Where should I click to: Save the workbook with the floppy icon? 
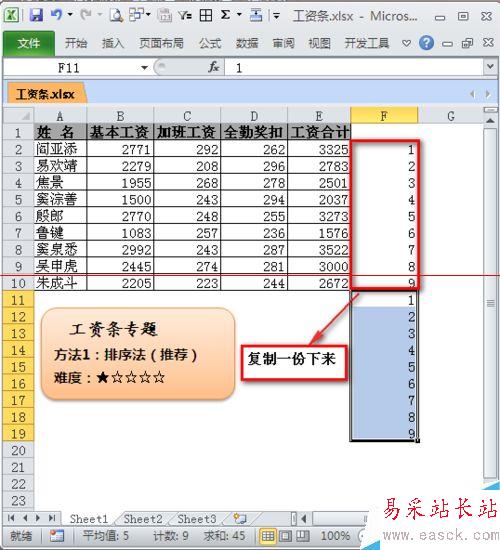pos(36,15)
